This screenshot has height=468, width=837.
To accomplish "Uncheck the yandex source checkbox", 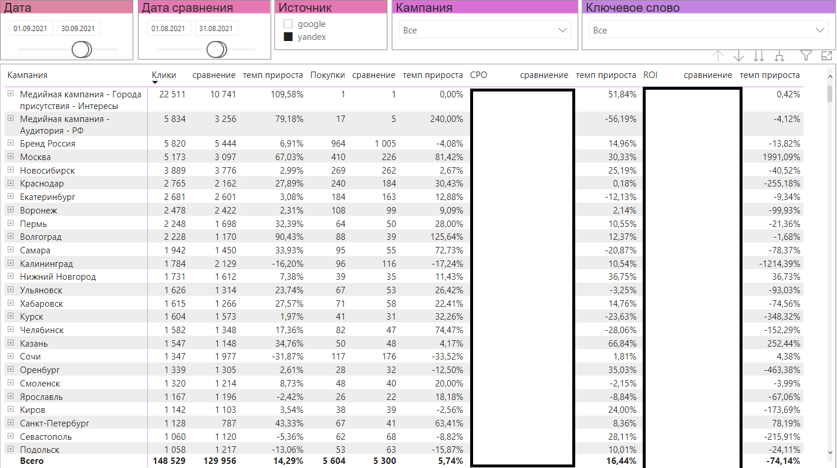I will (288, 37).
